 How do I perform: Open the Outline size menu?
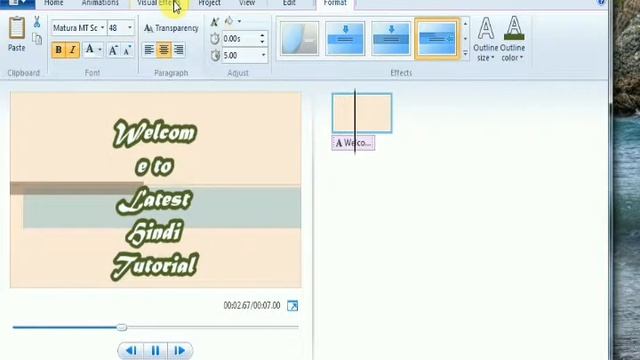pos(486,39)
